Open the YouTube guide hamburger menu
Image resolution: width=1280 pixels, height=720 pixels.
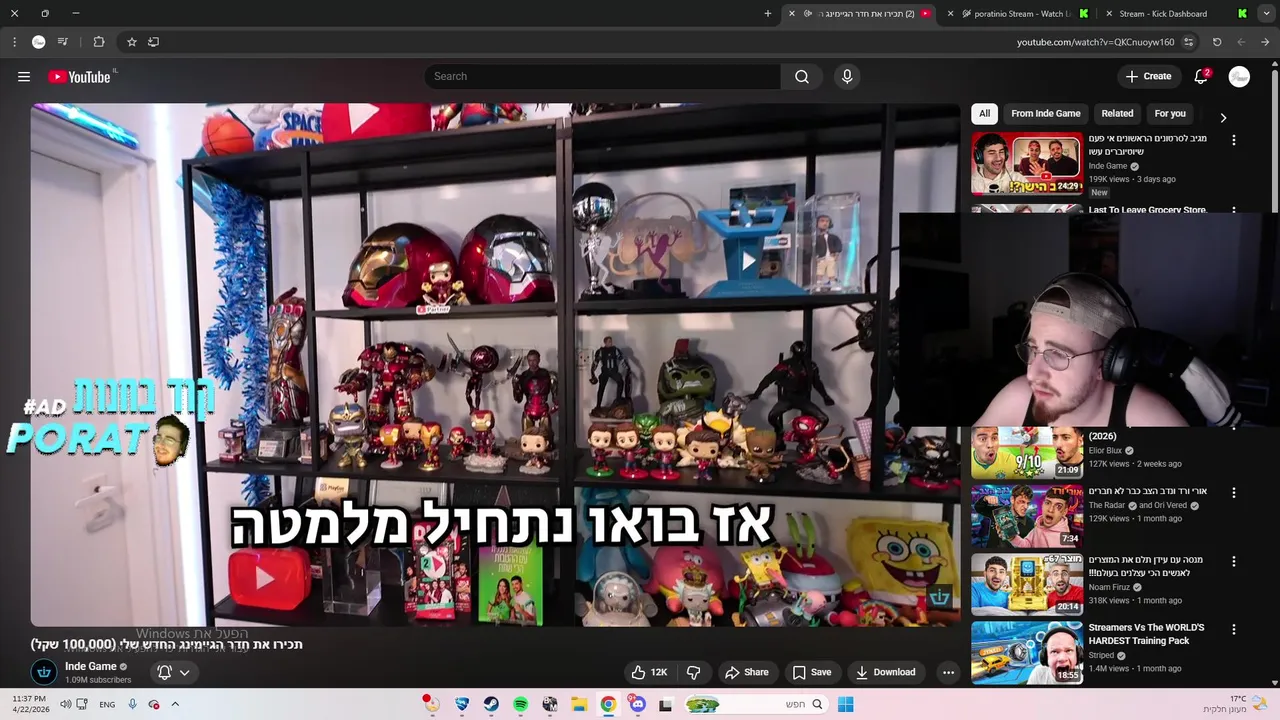tap(24, 77)
